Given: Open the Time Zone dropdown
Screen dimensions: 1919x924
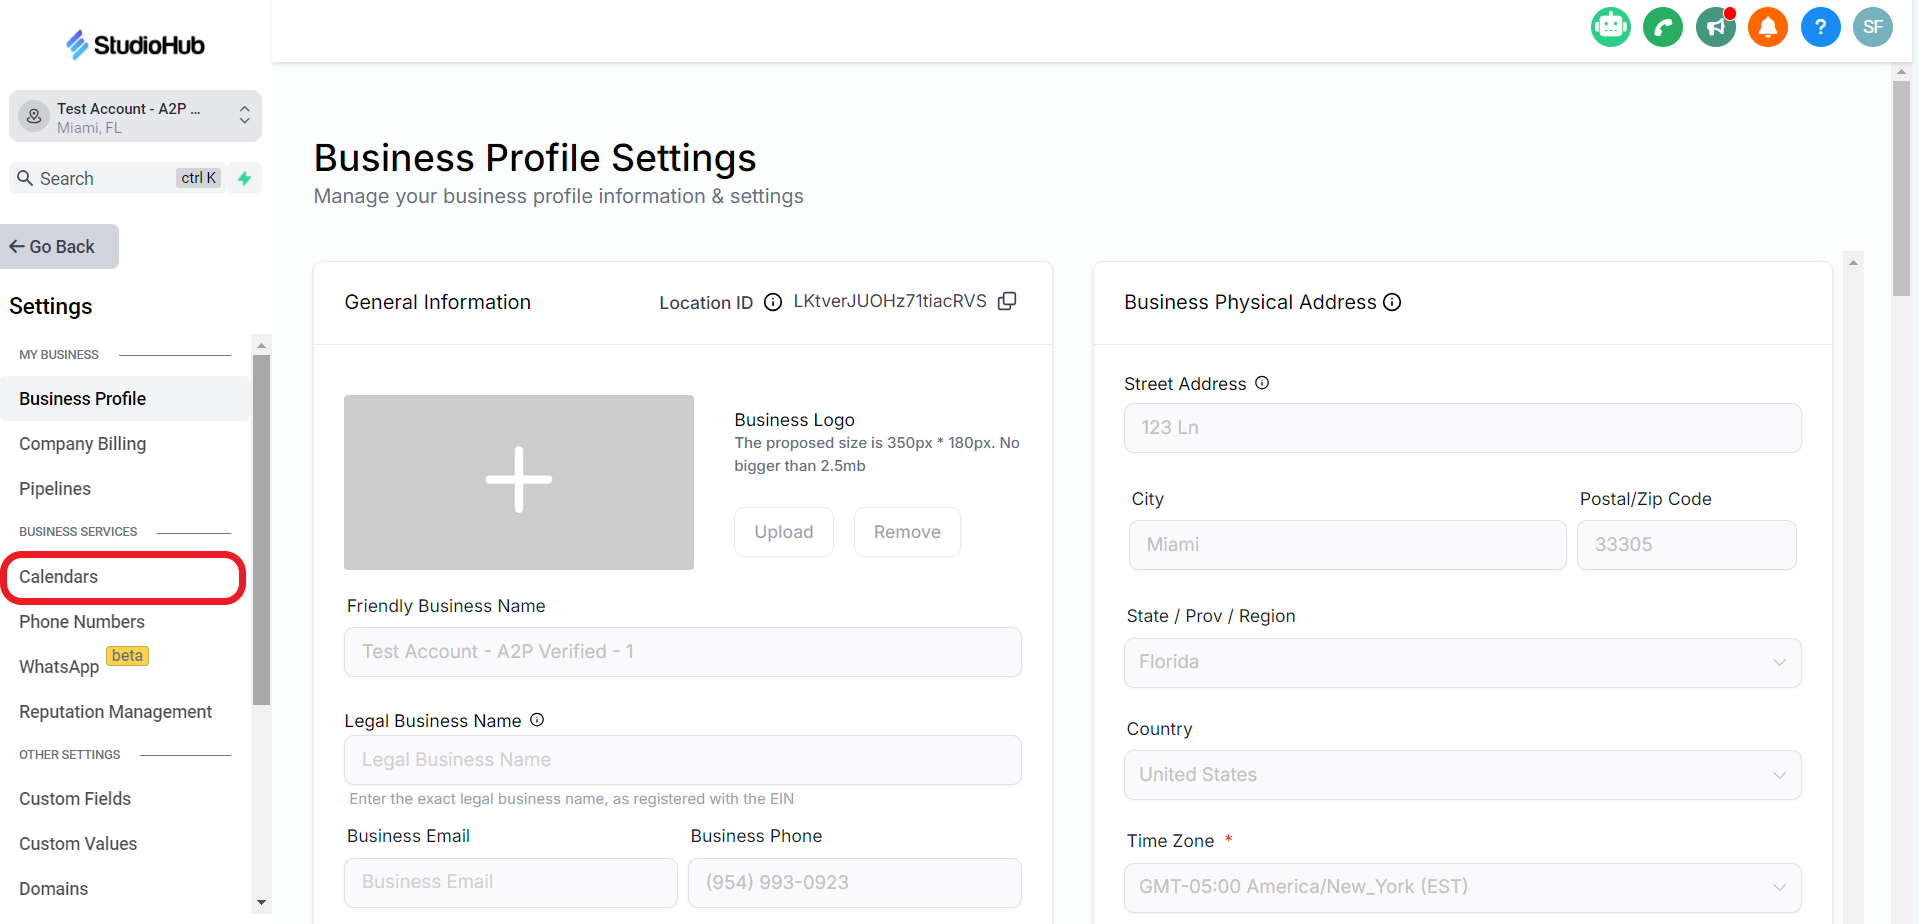Looking at the screenshot, I should (1462, 887).
